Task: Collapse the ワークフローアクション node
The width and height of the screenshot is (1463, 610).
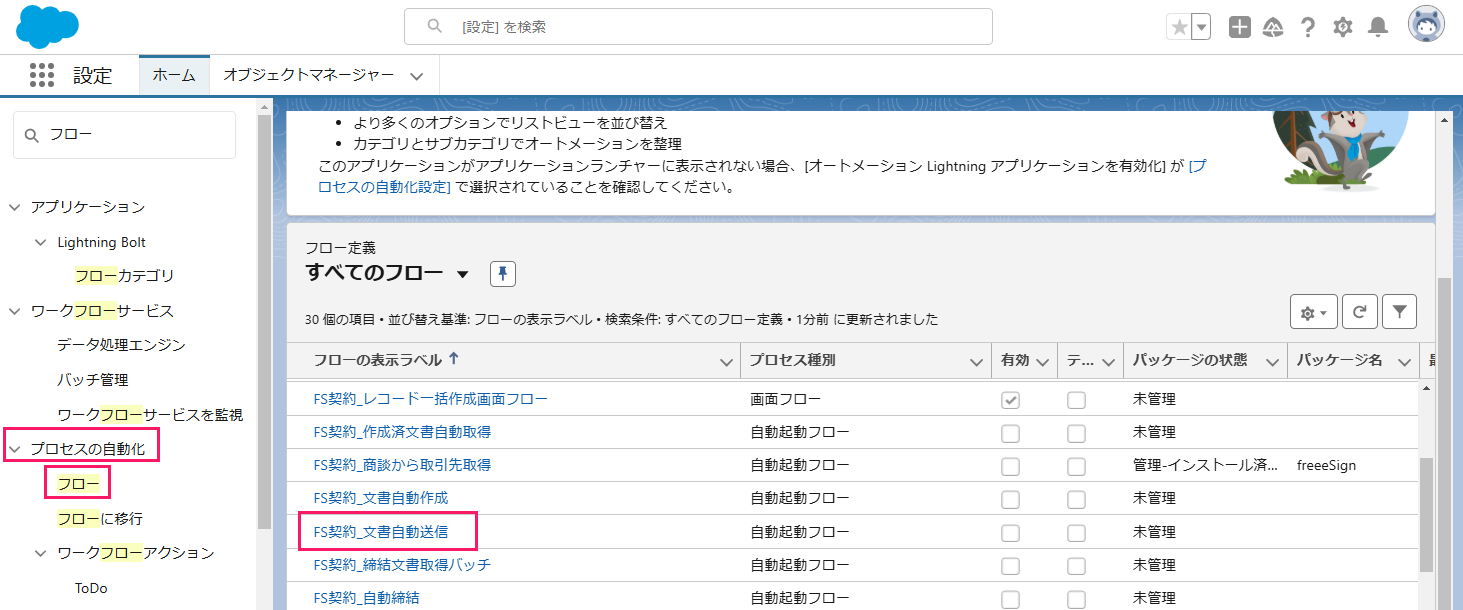Action: pyautogui.click(x=40, y=553)
